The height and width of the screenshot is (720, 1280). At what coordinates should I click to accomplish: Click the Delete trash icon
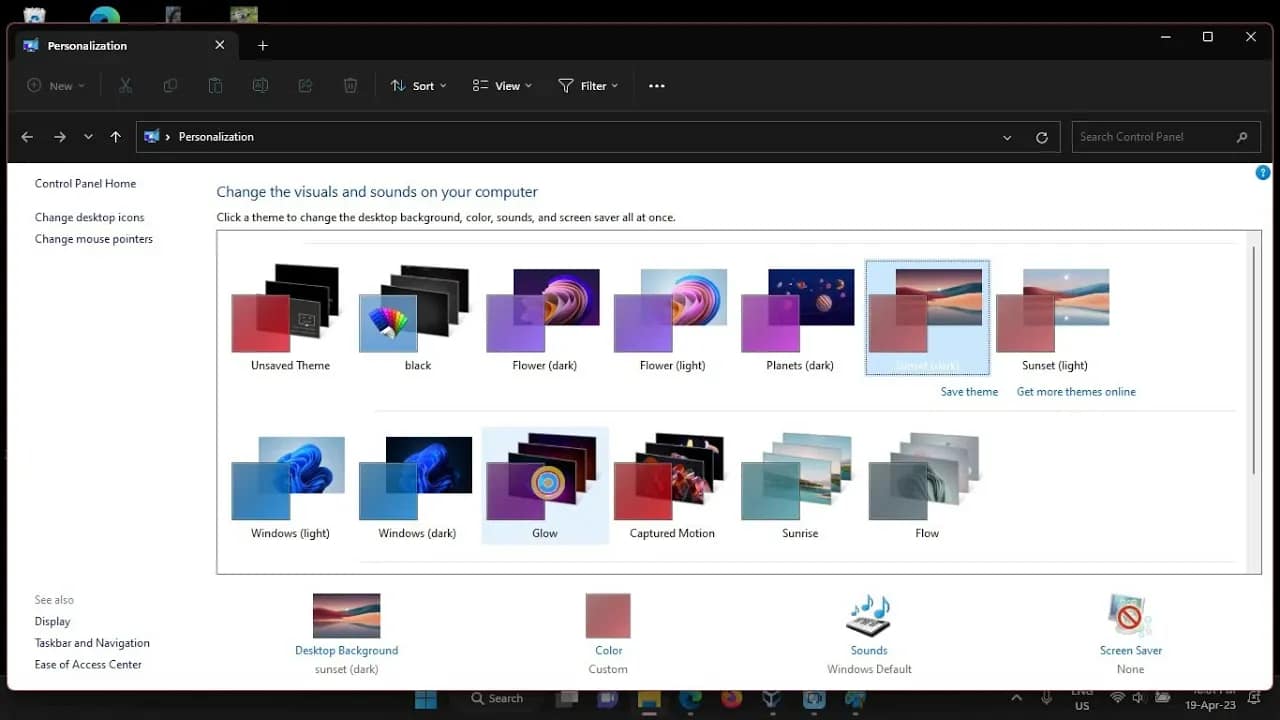pyautogui.click(x=350, y=85)
